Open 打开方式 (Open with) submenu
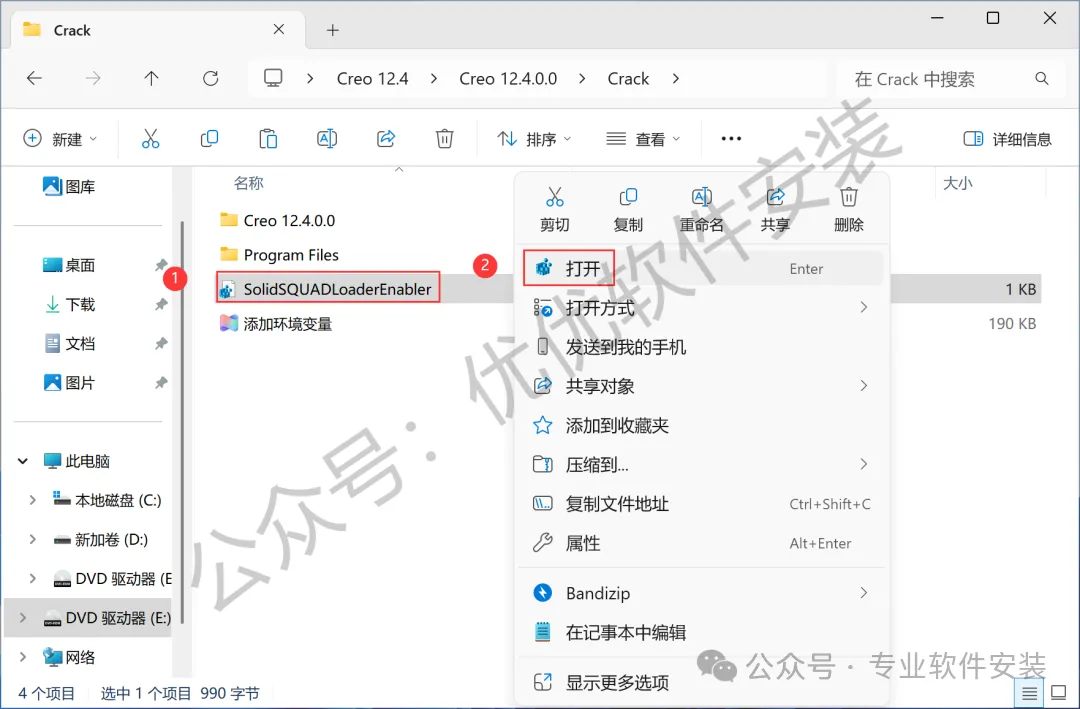Viewport: 1080px width, 709px height. (702, 307)
